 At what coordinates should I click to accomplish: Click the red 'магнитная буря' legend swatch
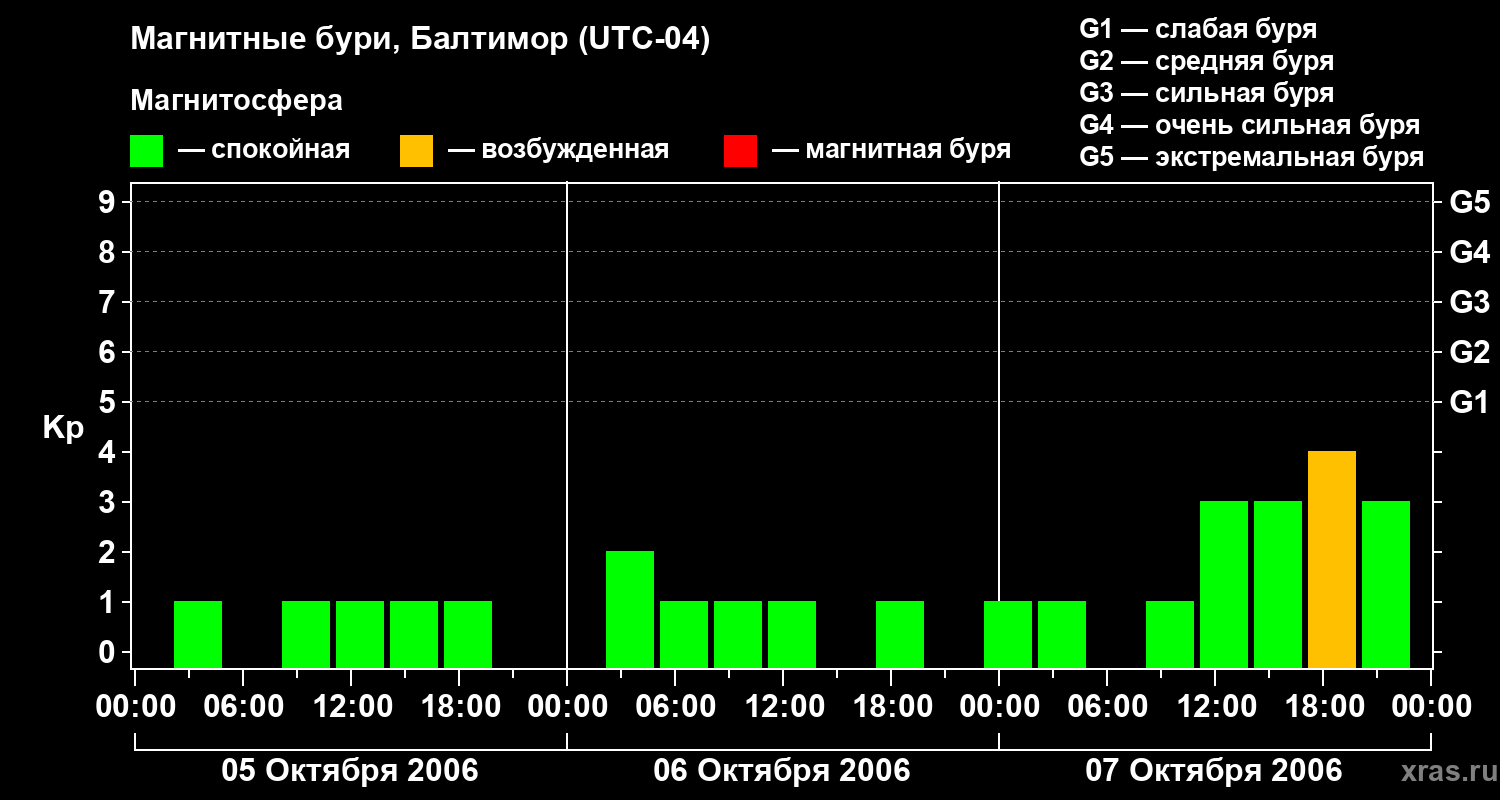click(740, 151)
